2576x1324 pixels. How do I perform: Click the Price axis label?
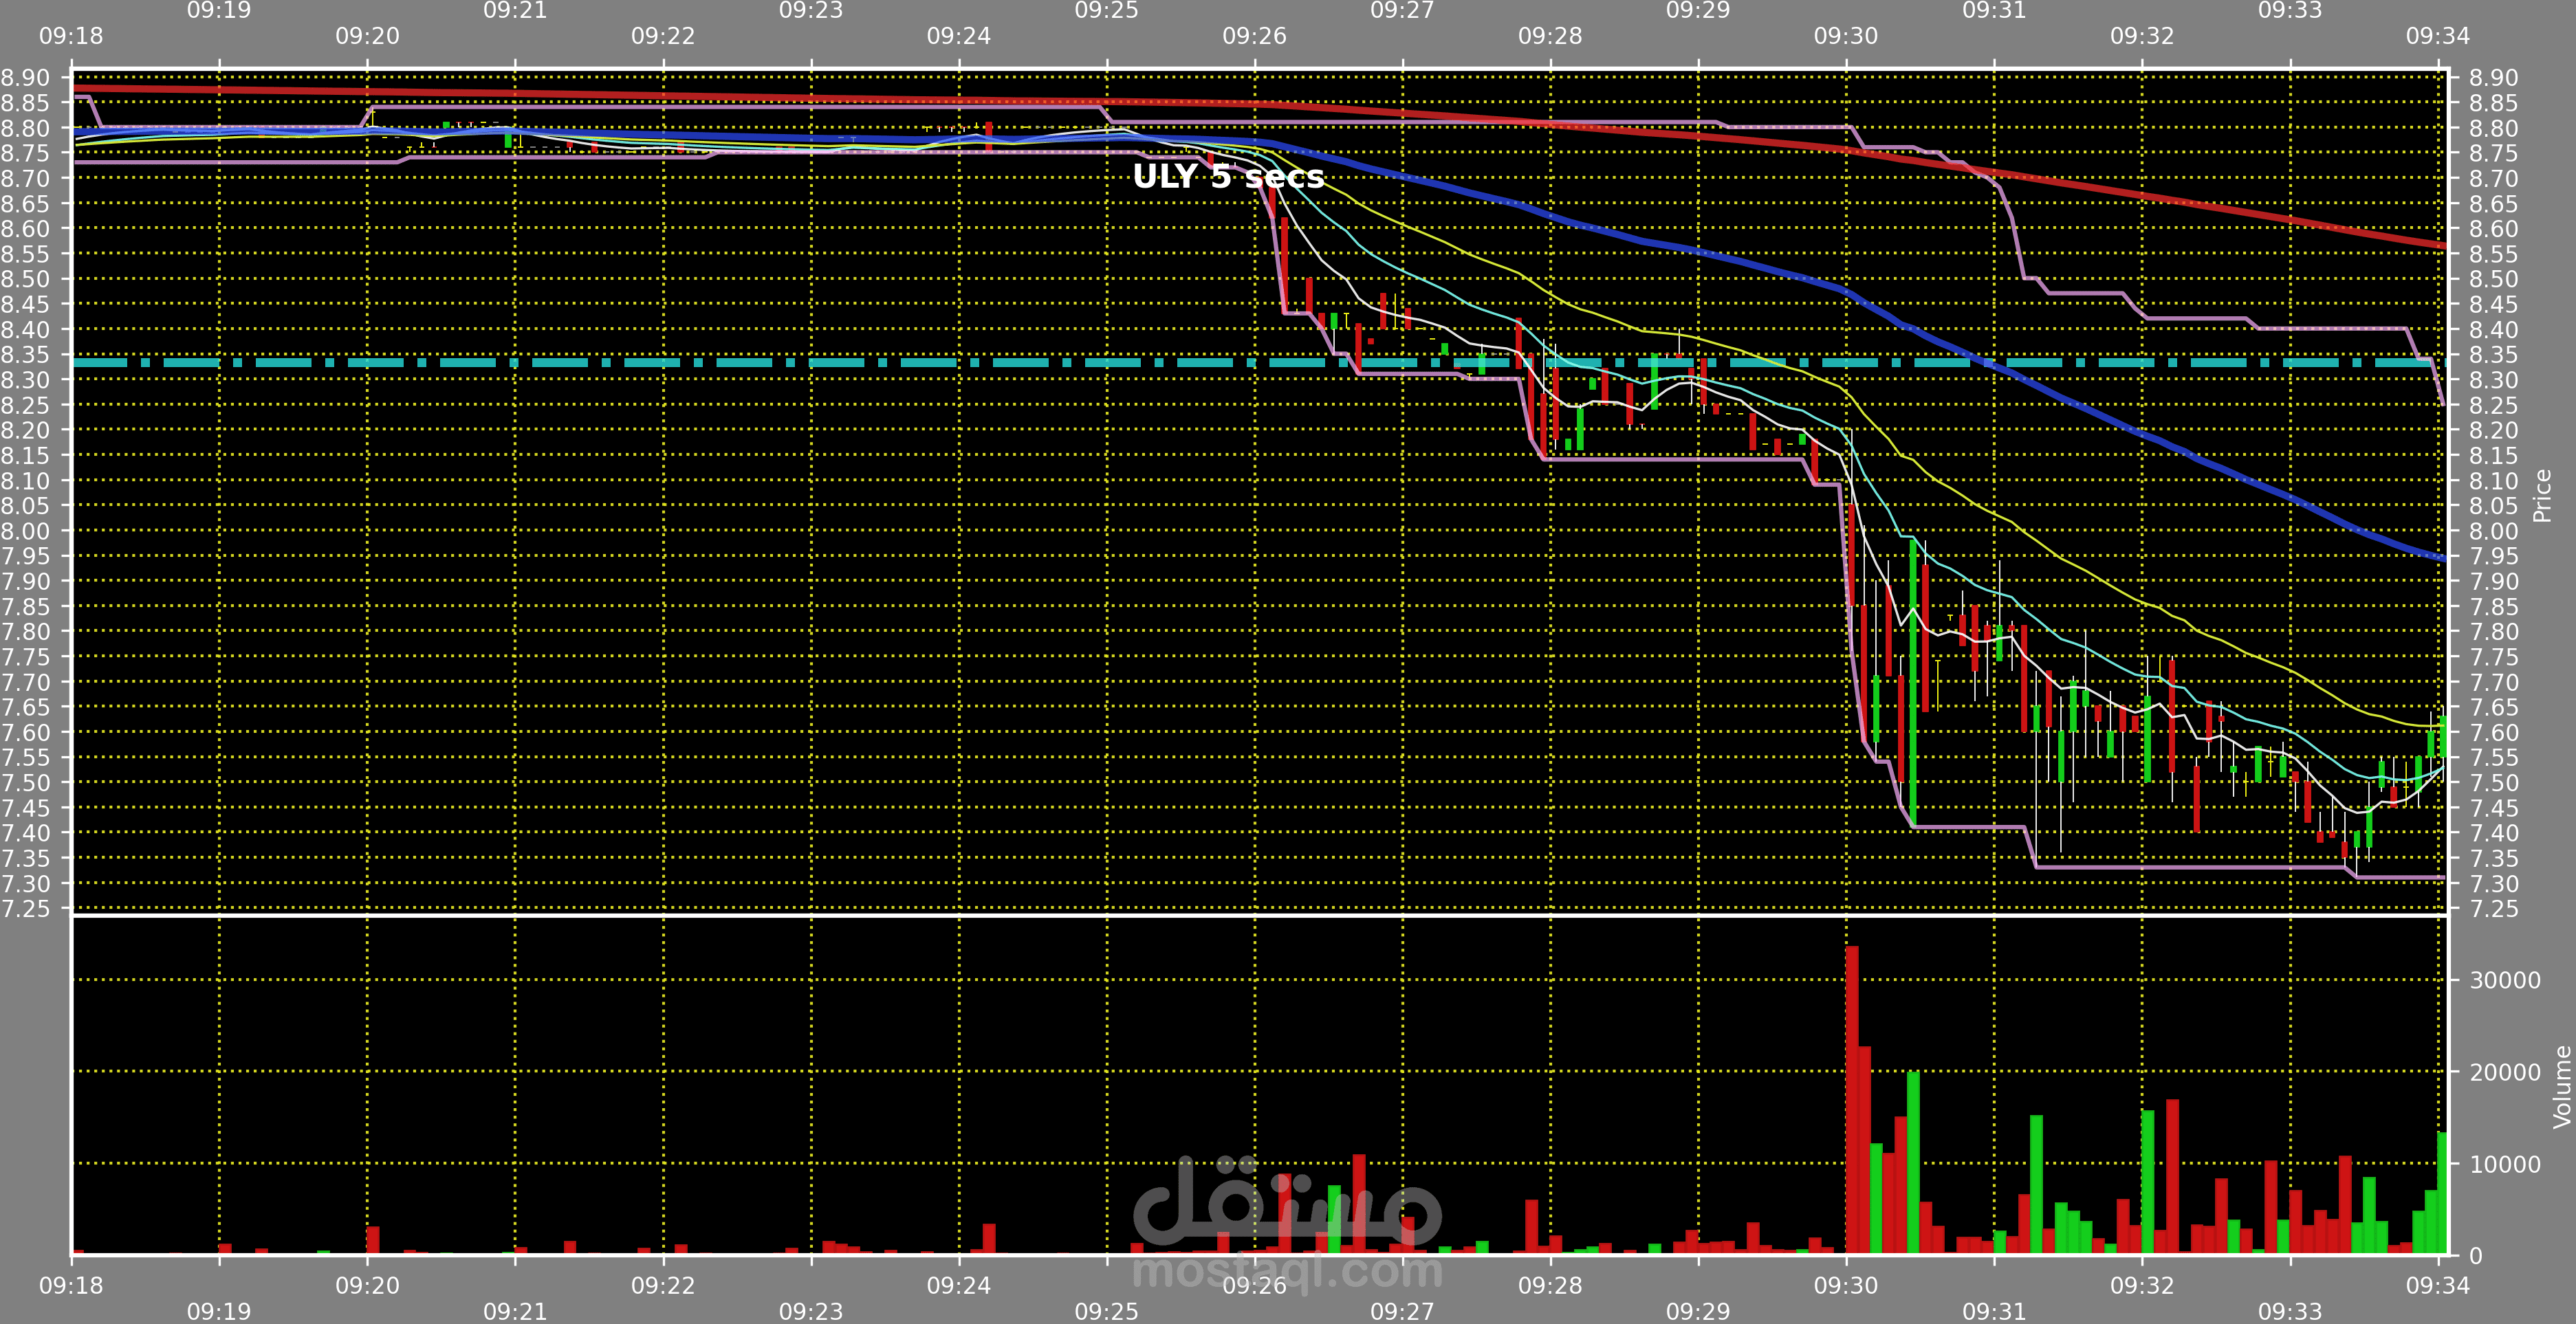click(x=2541, y=496)
